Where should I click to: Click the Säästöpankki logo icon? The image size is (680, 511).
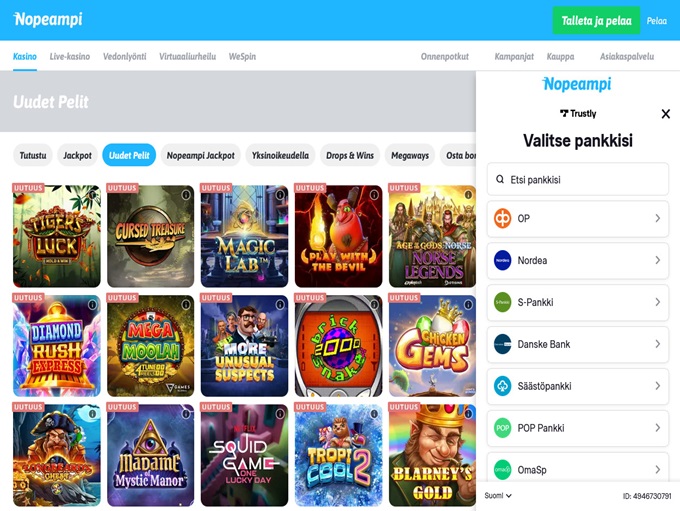coord(503,386)
